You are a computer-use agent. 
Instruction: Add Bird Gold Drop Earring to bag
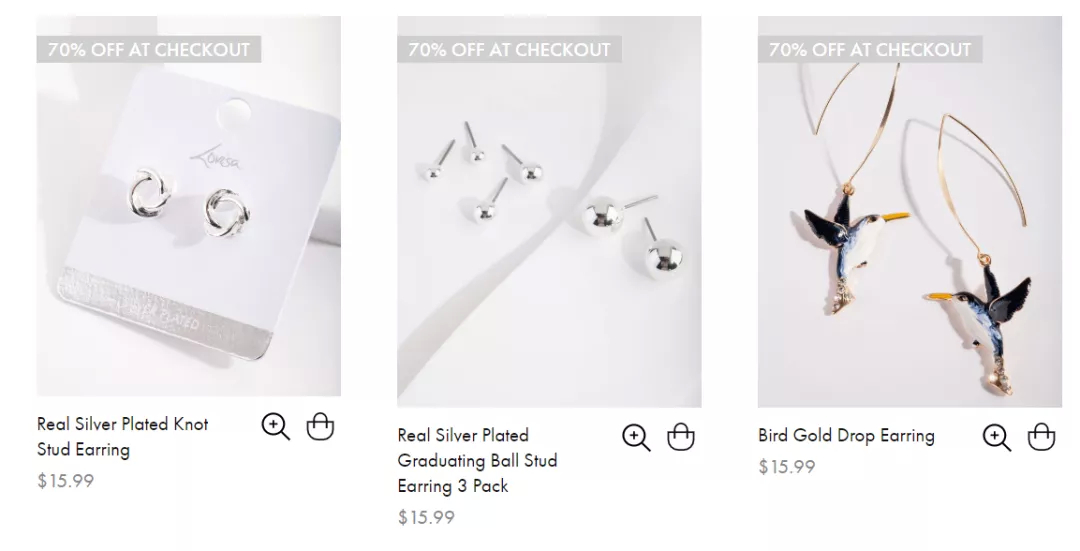click(1041, 437)
